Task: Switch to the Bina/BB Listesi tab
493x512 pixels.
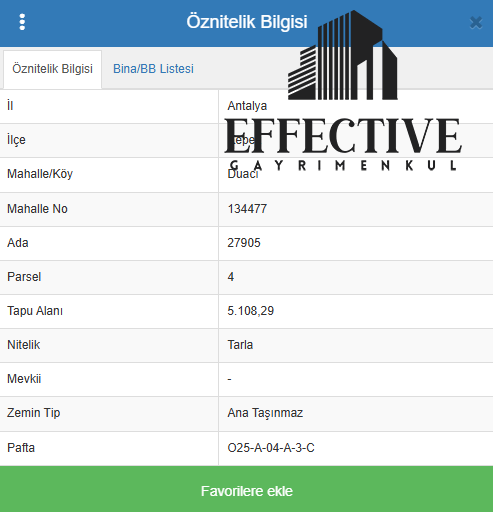Action: [x=153, y=69]
